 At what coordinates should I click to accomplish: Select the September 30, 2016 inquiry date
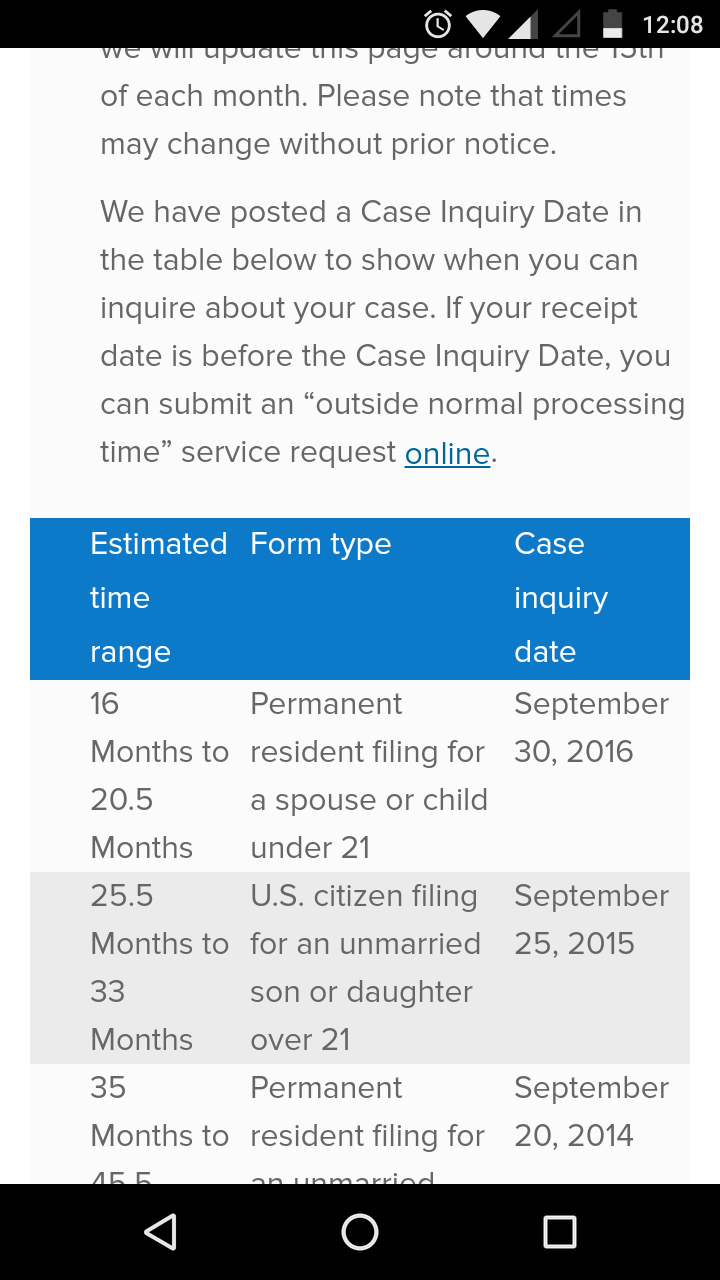(592, 728)
